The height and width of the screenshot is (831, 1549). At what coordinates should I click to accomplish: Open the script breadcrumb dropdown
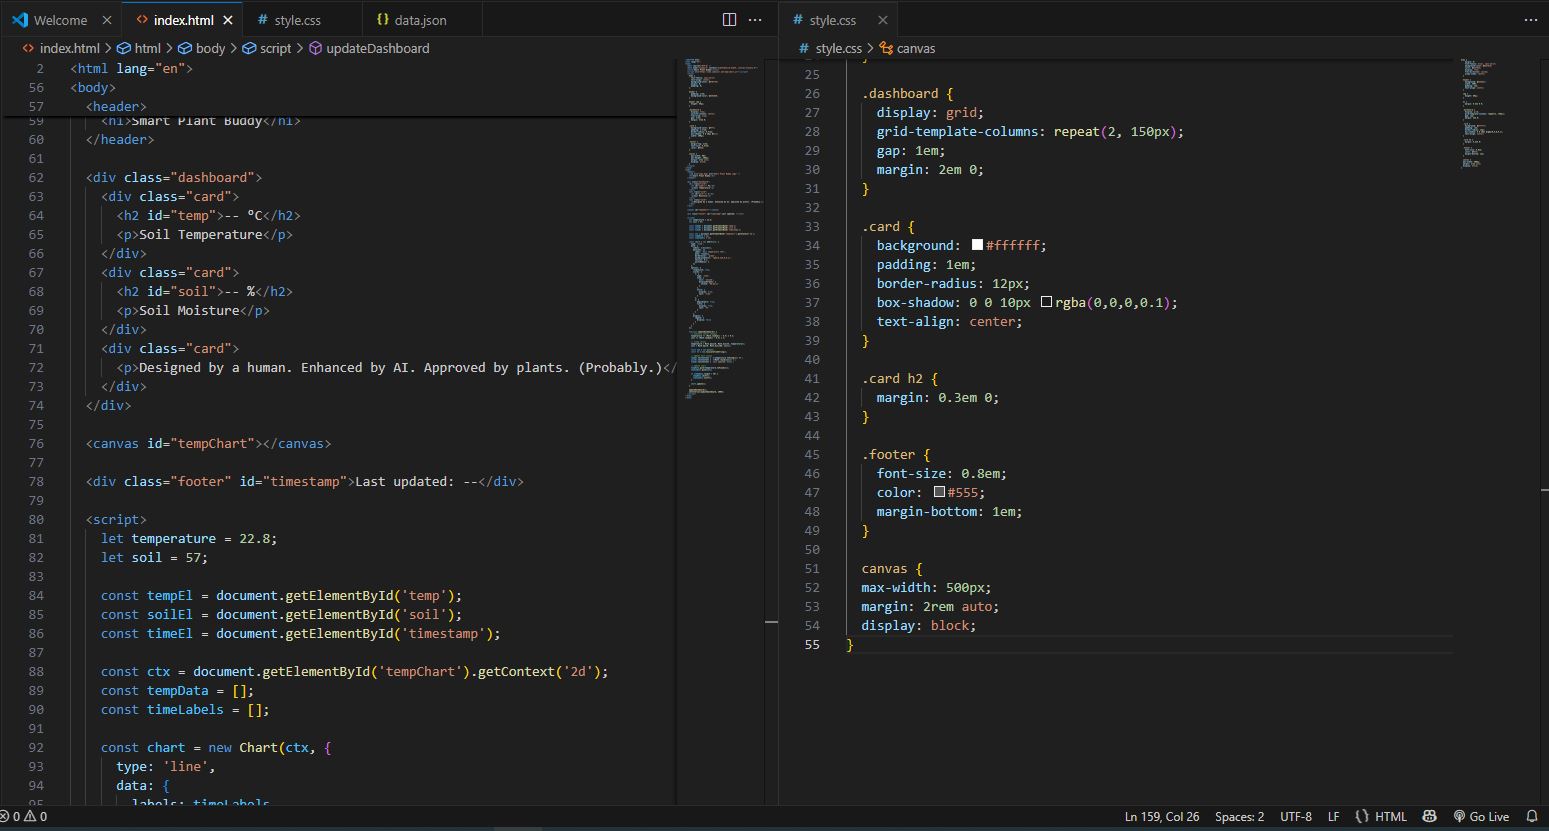(267, 48)
